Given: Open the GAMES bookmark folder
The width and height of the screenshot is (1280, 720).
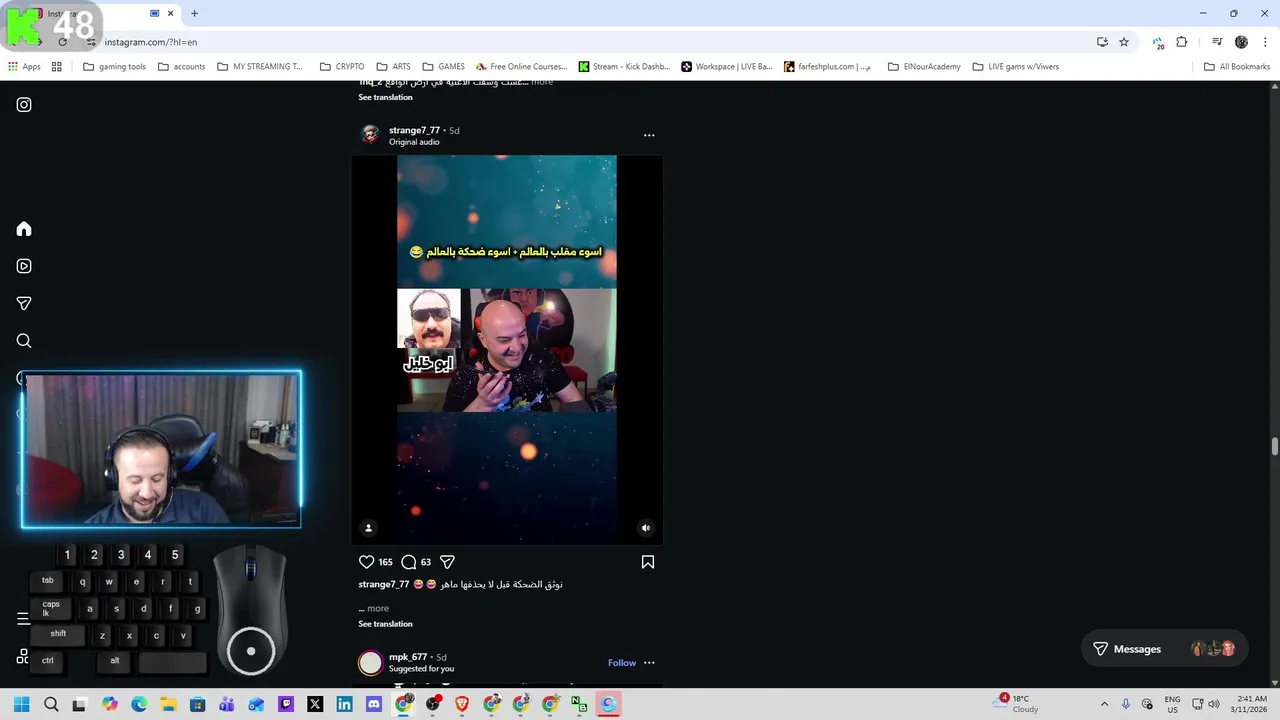Looking at the screenshot, I should pyautogui.click(x=443, y=67).
